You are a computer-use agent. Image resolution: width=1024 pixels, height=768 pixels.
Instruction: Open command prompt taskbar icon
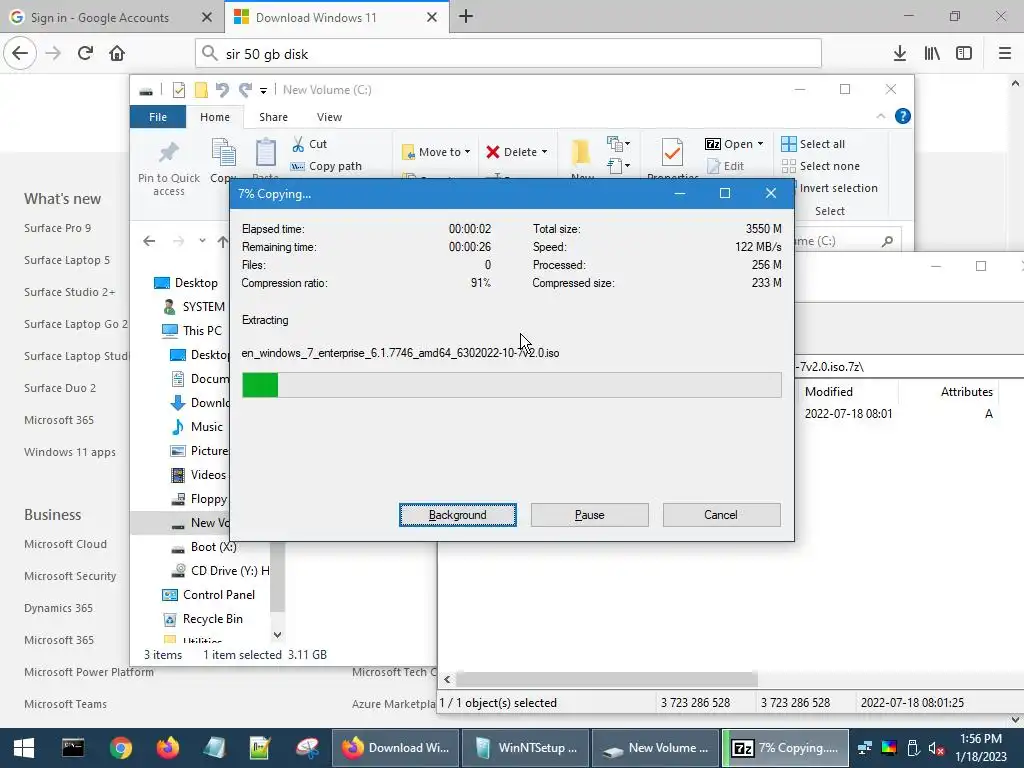72,748
